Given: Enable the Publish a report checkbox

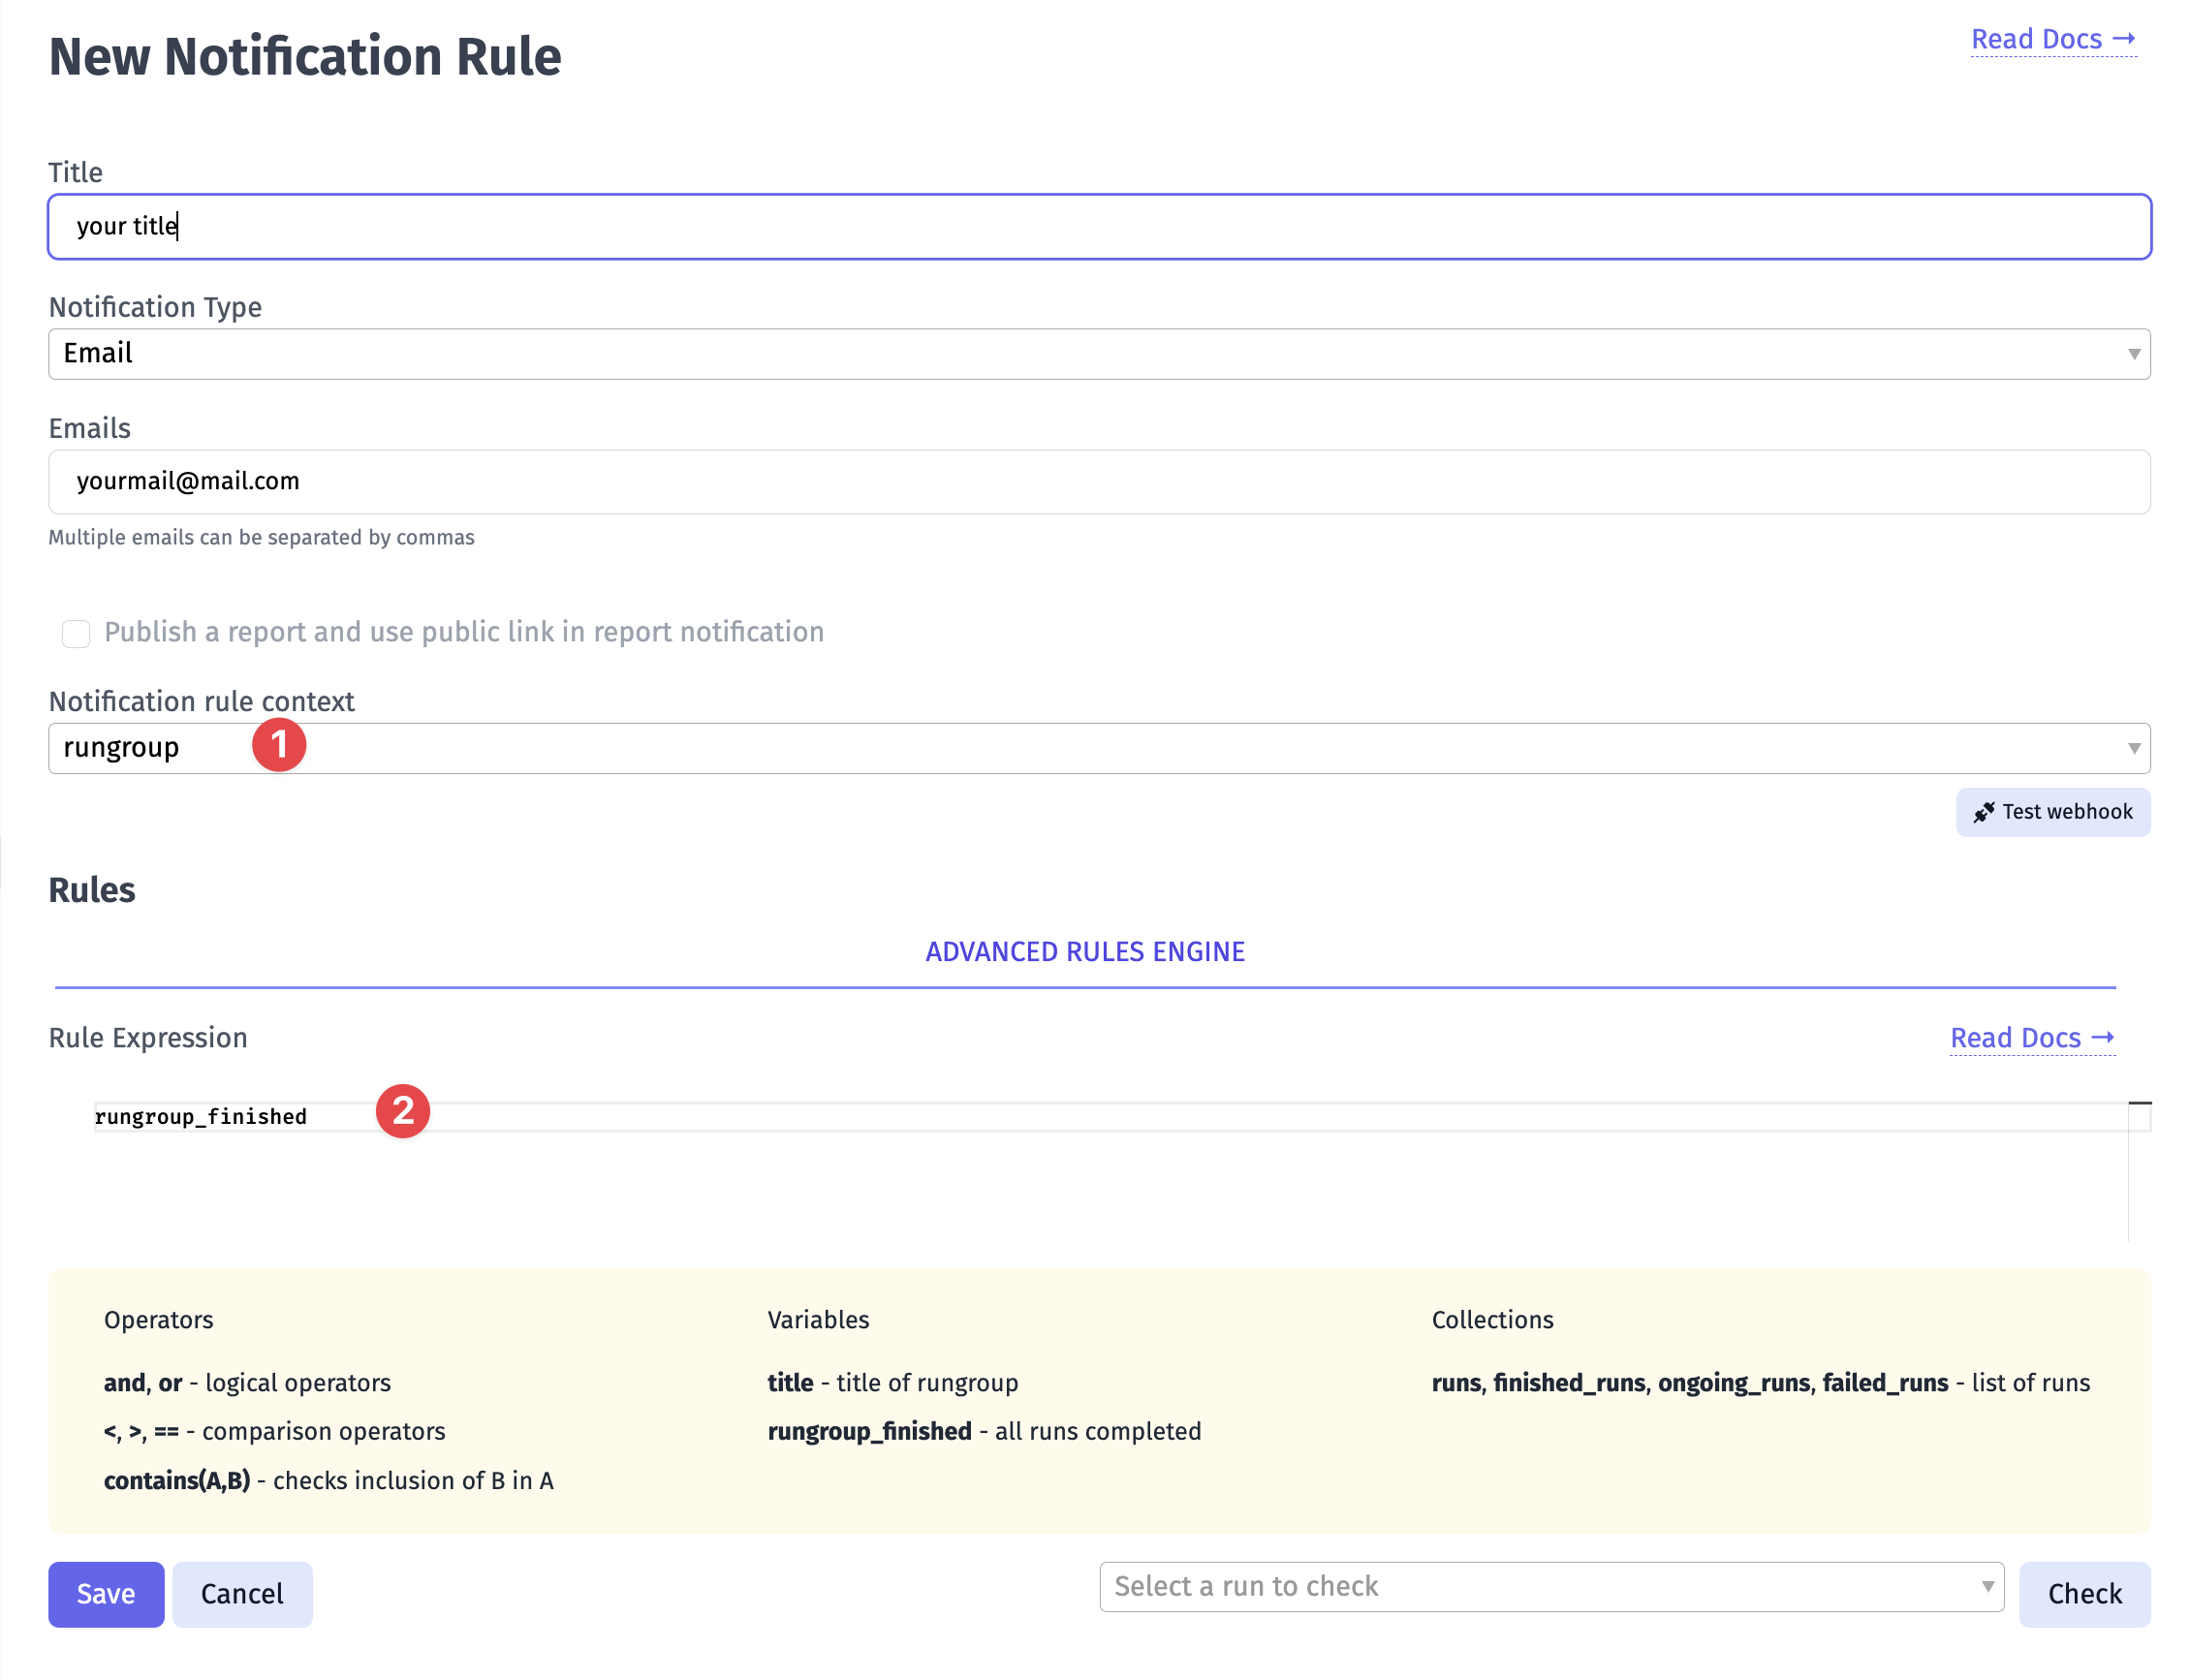Looking at the screenshot, I should click(76, 633).
